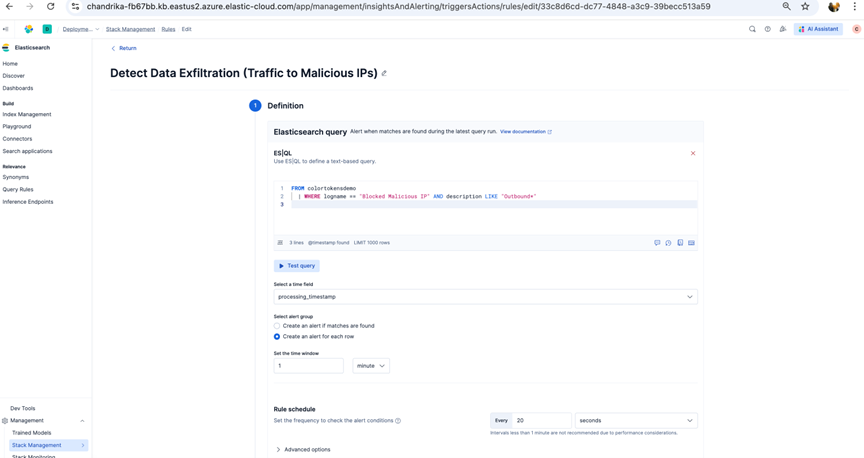Go back with the browser back arrow
The height and width of the screenshot is (458, 864).
[x=9, y=7]
